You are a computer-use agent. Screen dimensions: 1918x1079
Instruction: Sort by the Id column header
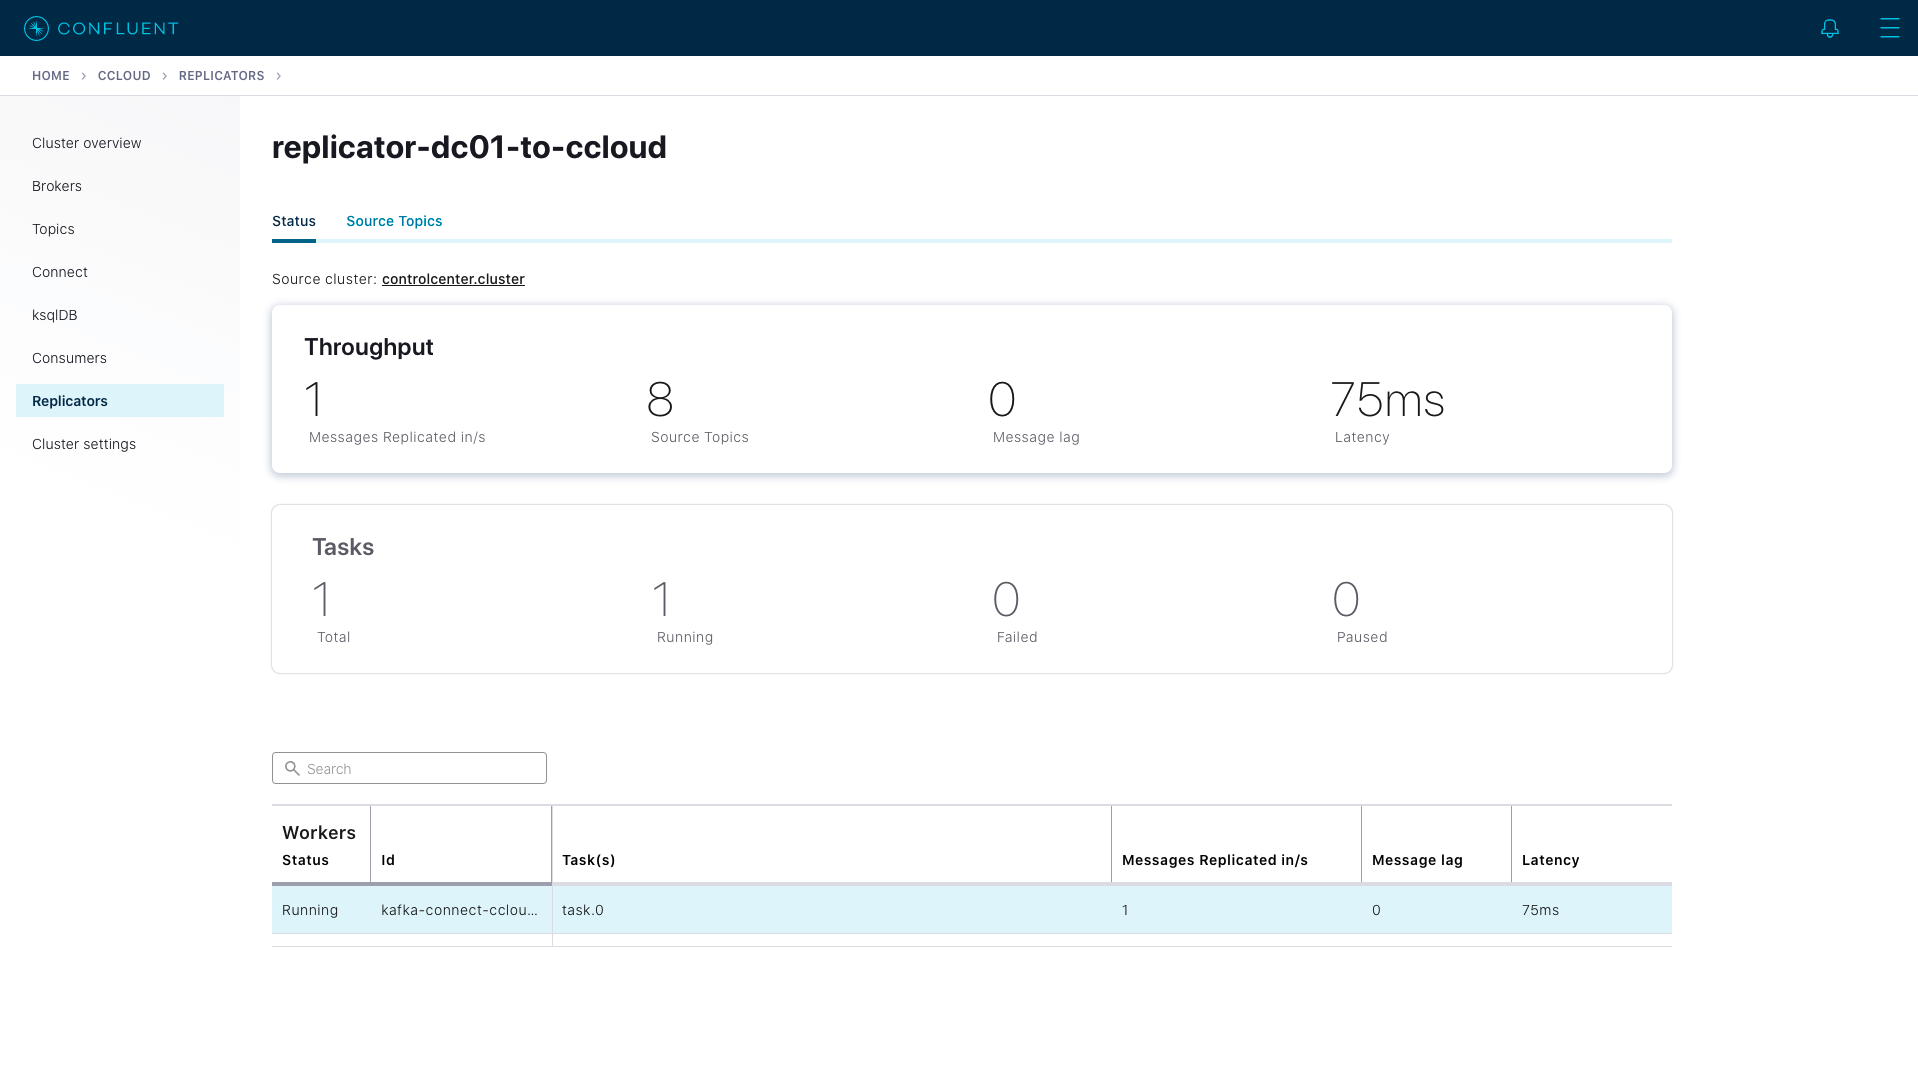[x=388, y=860]
